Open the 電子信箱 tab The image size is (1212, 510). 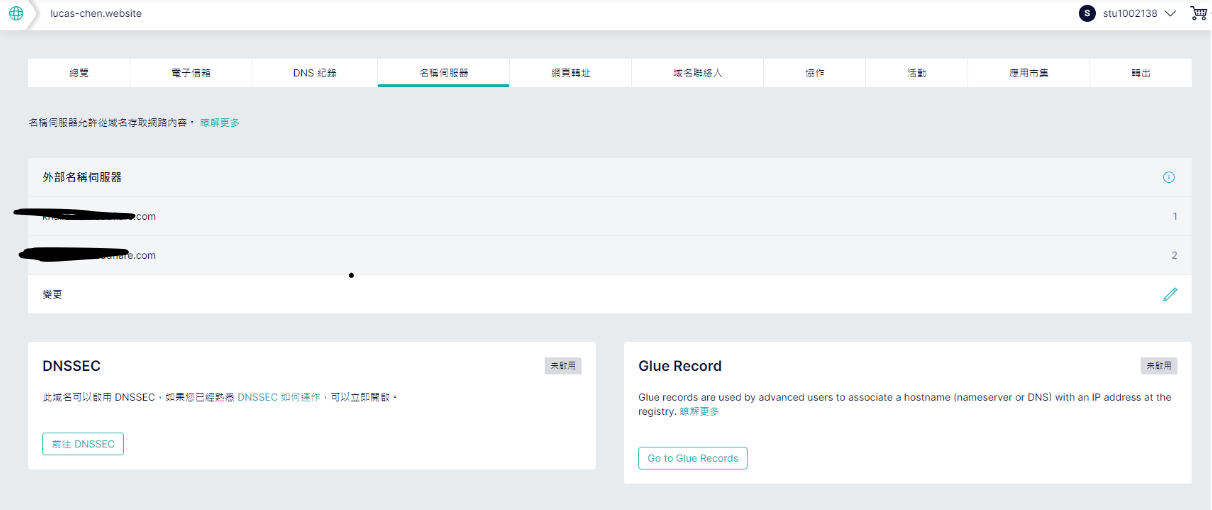tap(191, 73)
